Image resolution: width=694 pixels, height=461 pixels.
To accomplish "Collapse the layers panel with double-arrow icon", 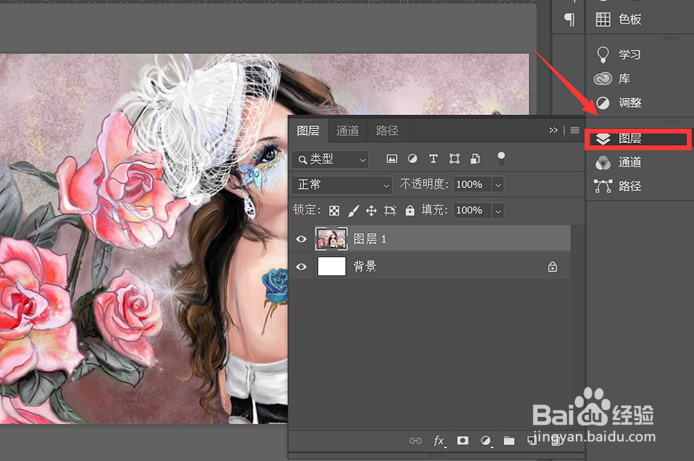I will [x=553, y=130].
